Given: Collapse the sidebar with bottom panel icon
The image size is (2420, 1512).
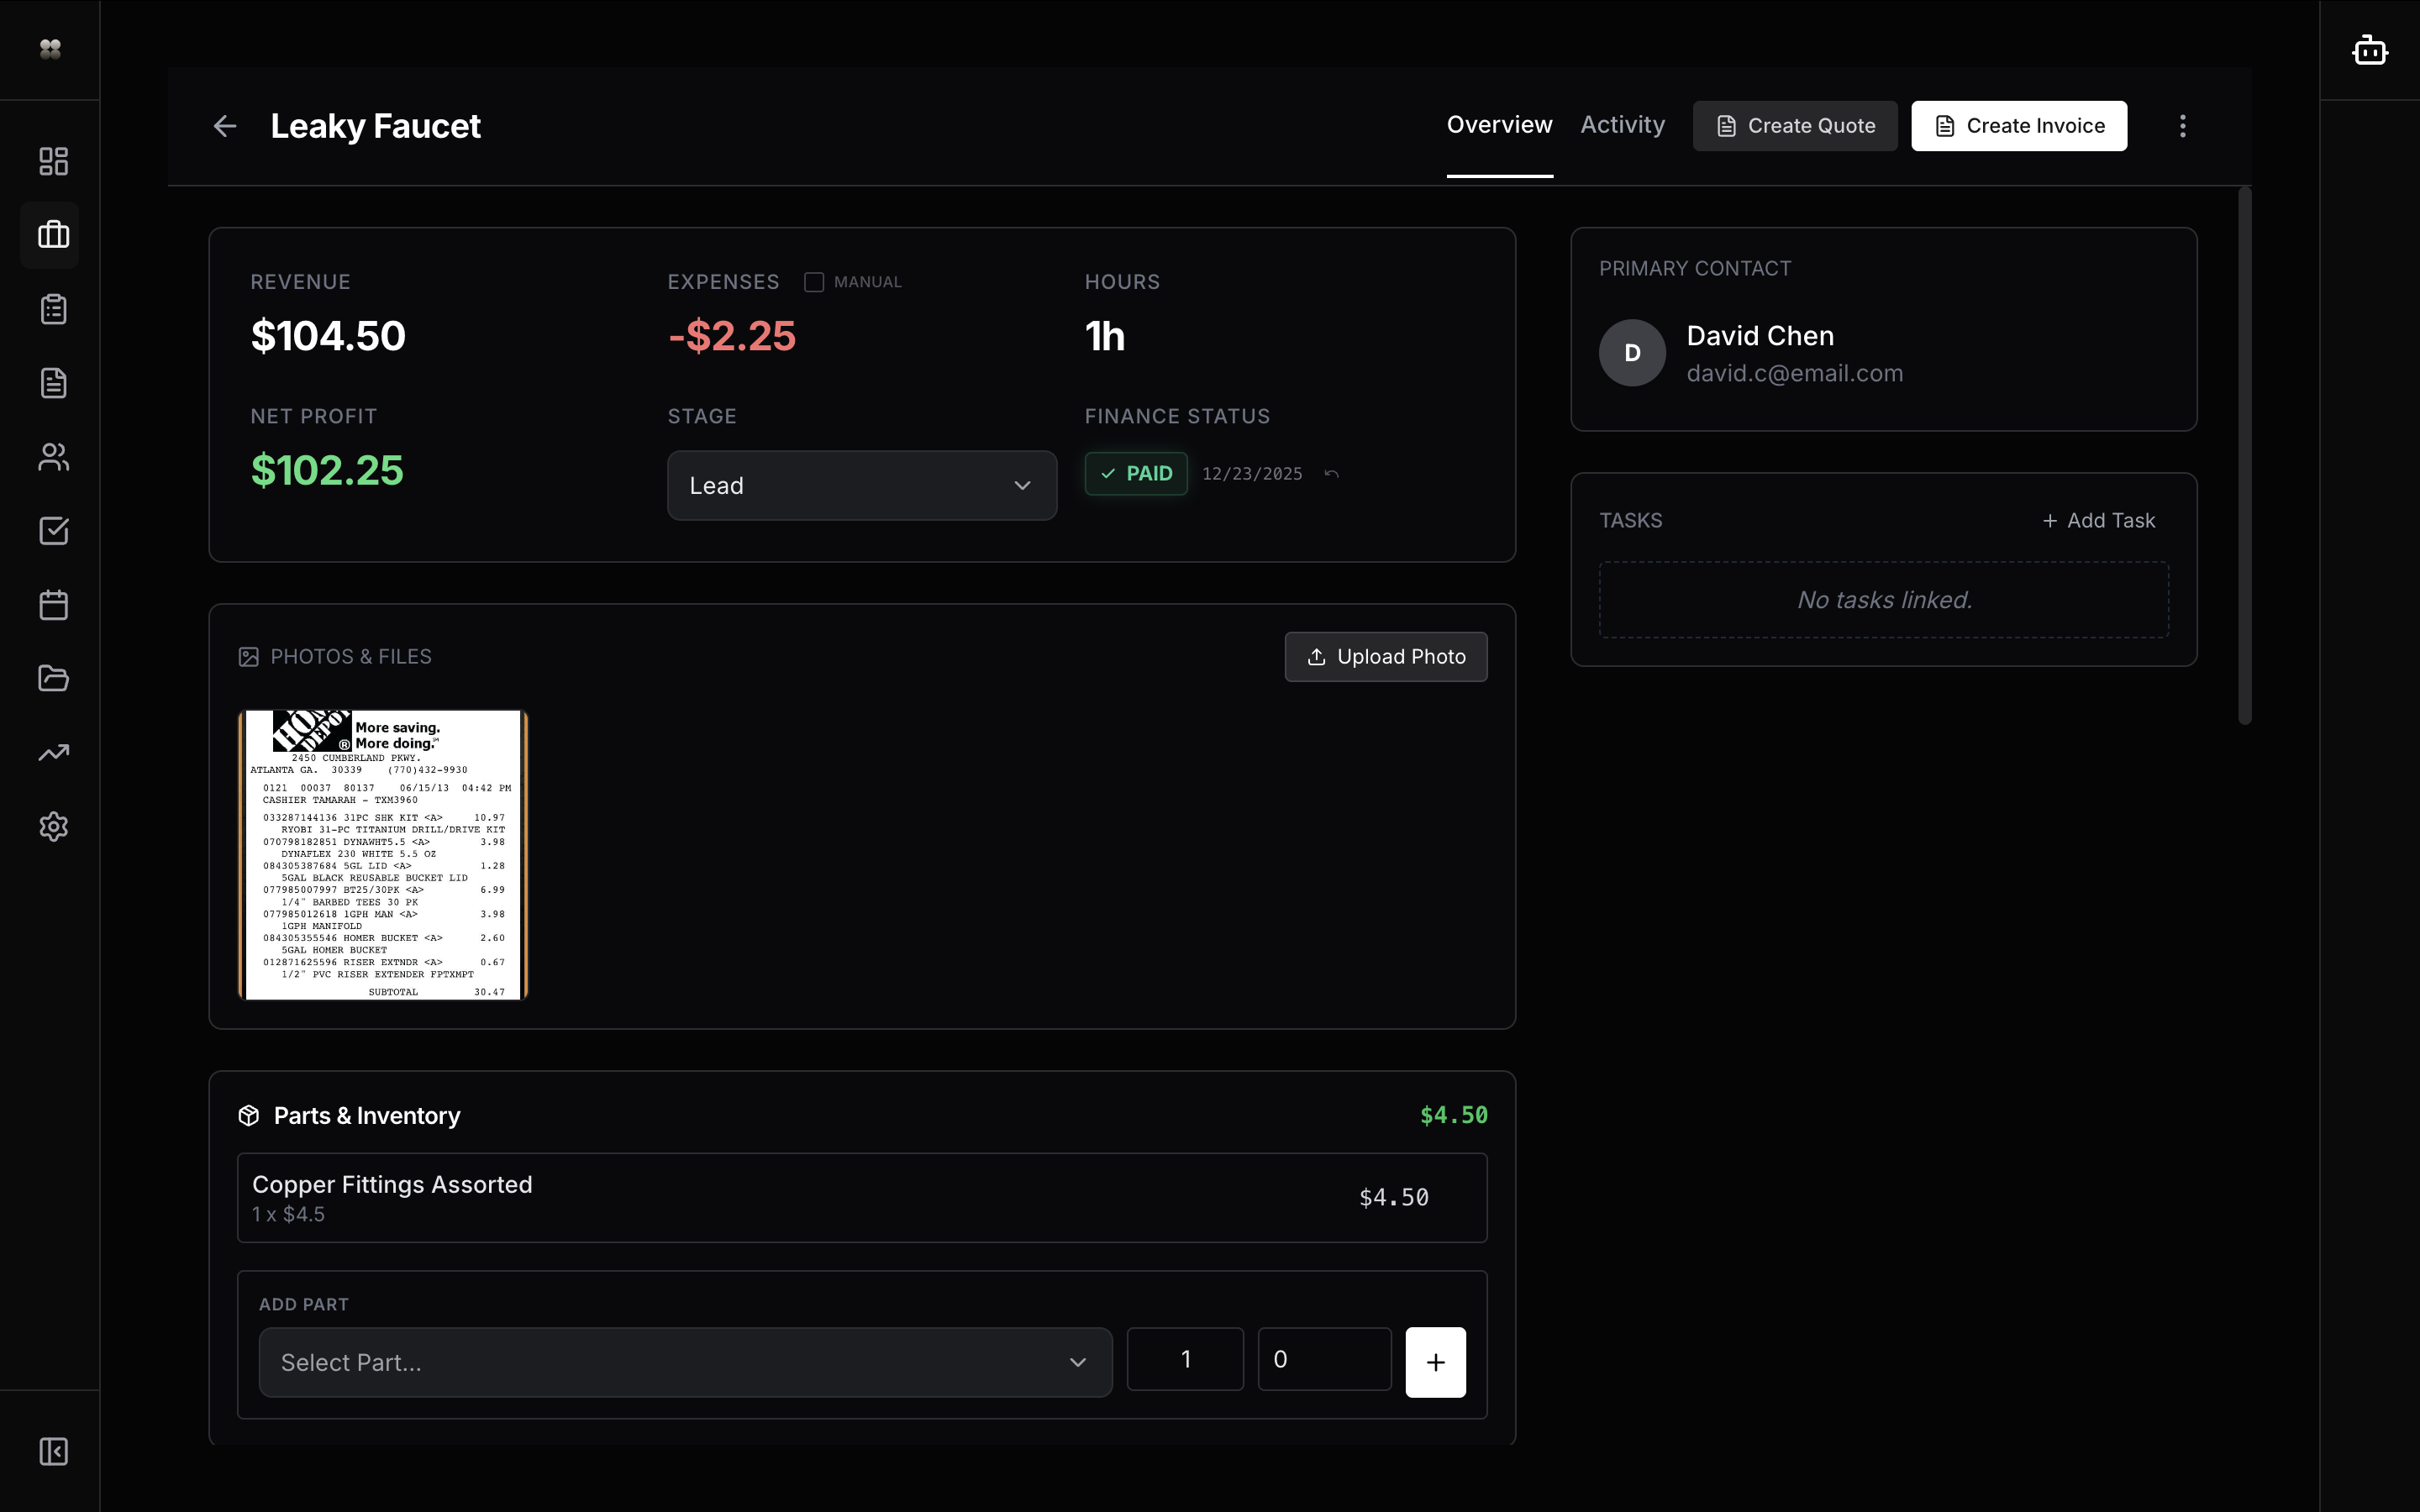Looking at the screenshot, I should coord(52,1452).
